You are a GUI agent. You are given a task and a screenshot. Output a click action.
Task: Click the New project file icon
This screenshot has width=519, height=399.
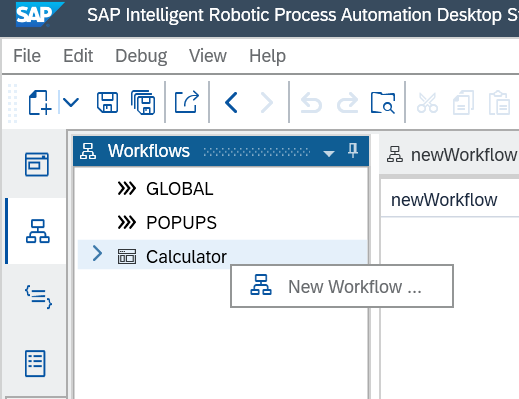[40, 102]
